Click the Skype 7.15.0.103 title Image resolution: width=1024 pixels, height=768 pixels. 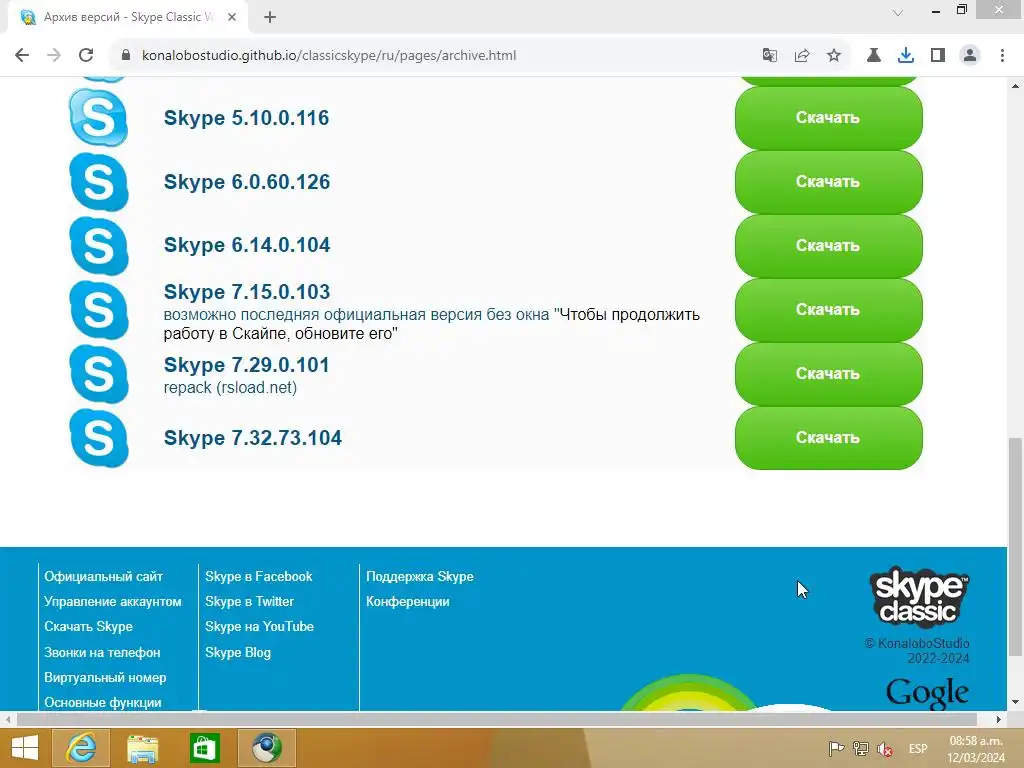pyautogui.click(x=247, y=292)
